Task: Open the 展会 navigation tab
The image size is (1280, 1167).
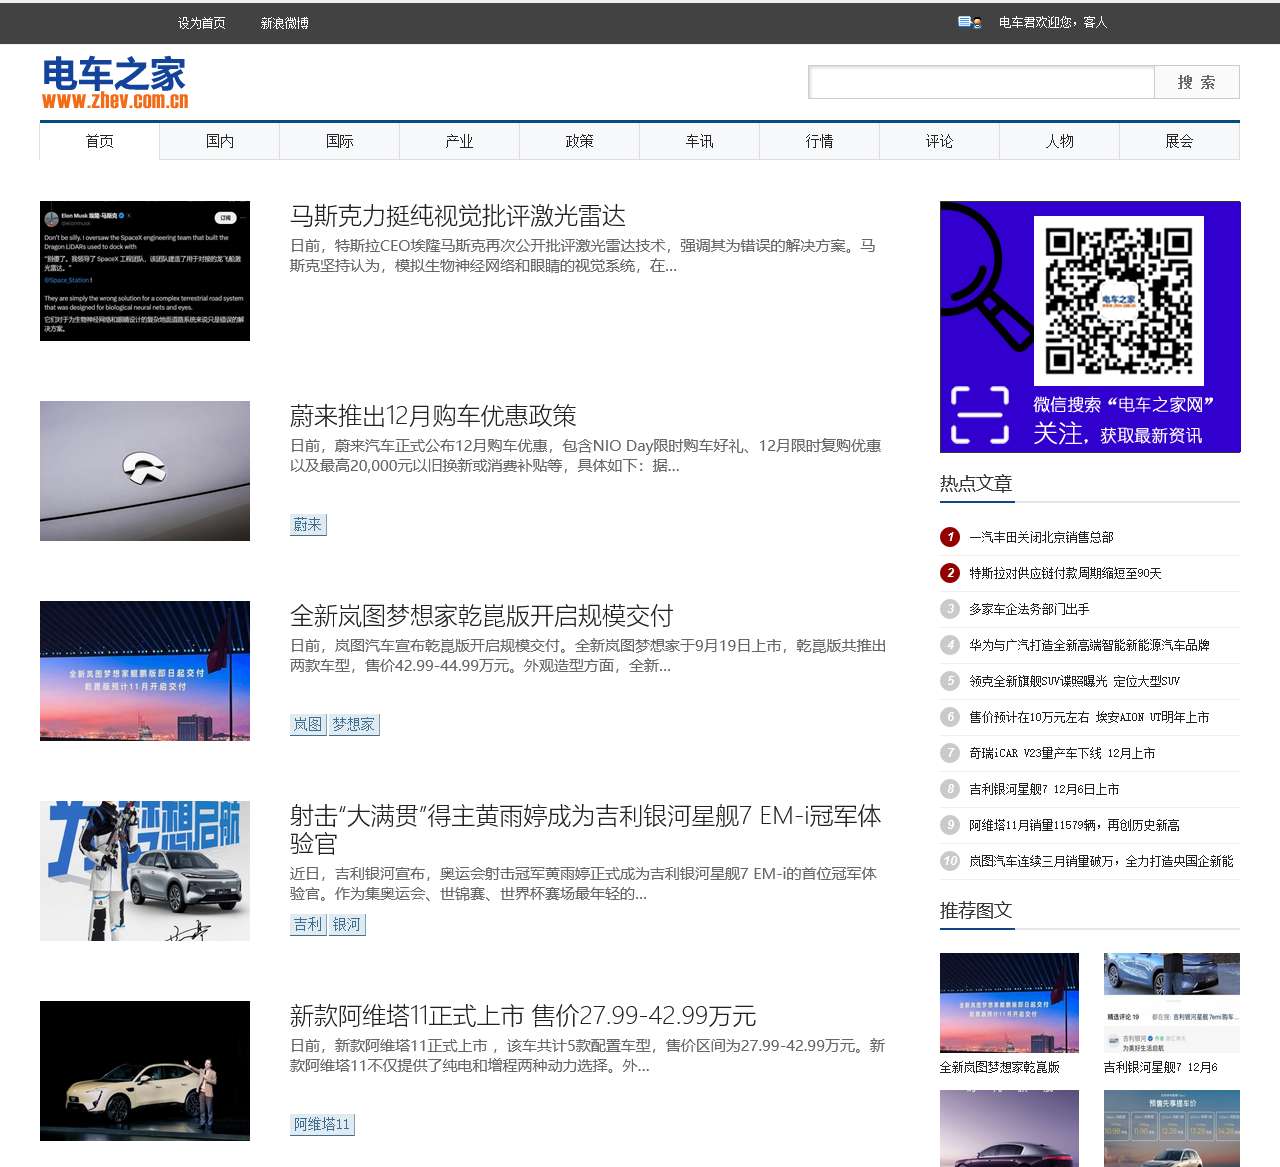Action: (1180, 141)
